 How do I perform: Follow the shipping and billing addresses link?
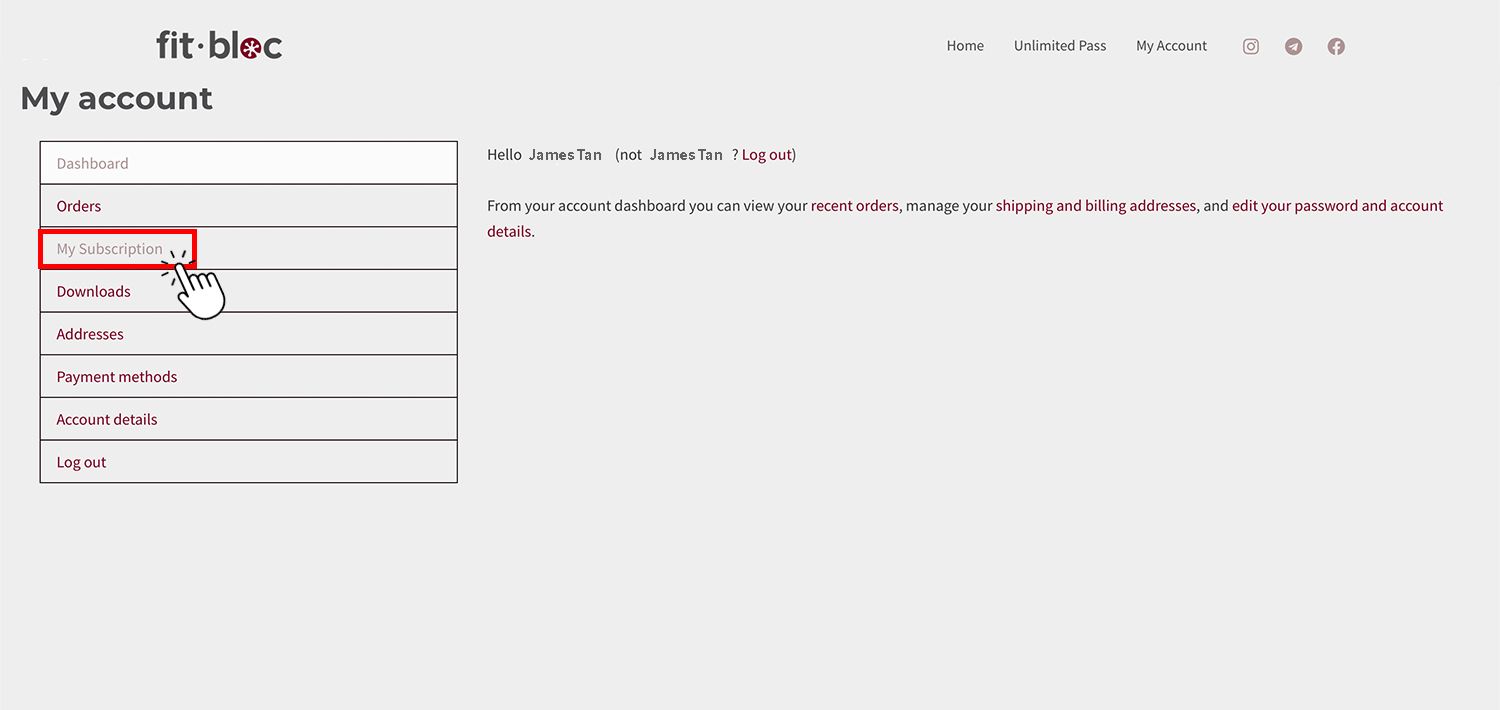point(1095,206)
